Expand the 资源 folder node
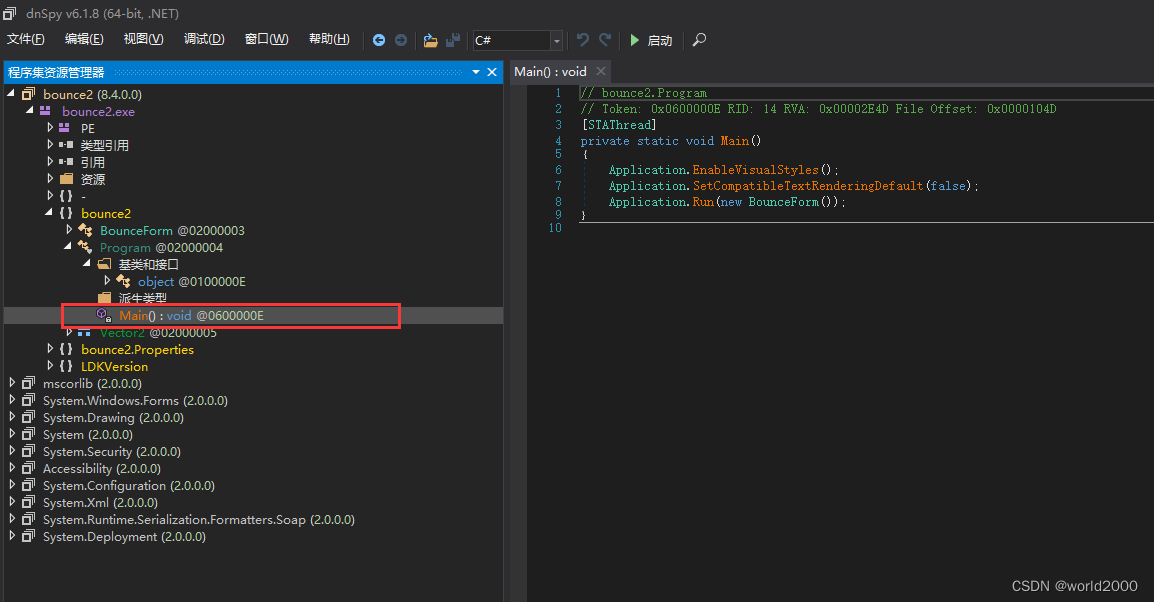The width and height of the screenshot is (1154, 602). tap(49, 178)
